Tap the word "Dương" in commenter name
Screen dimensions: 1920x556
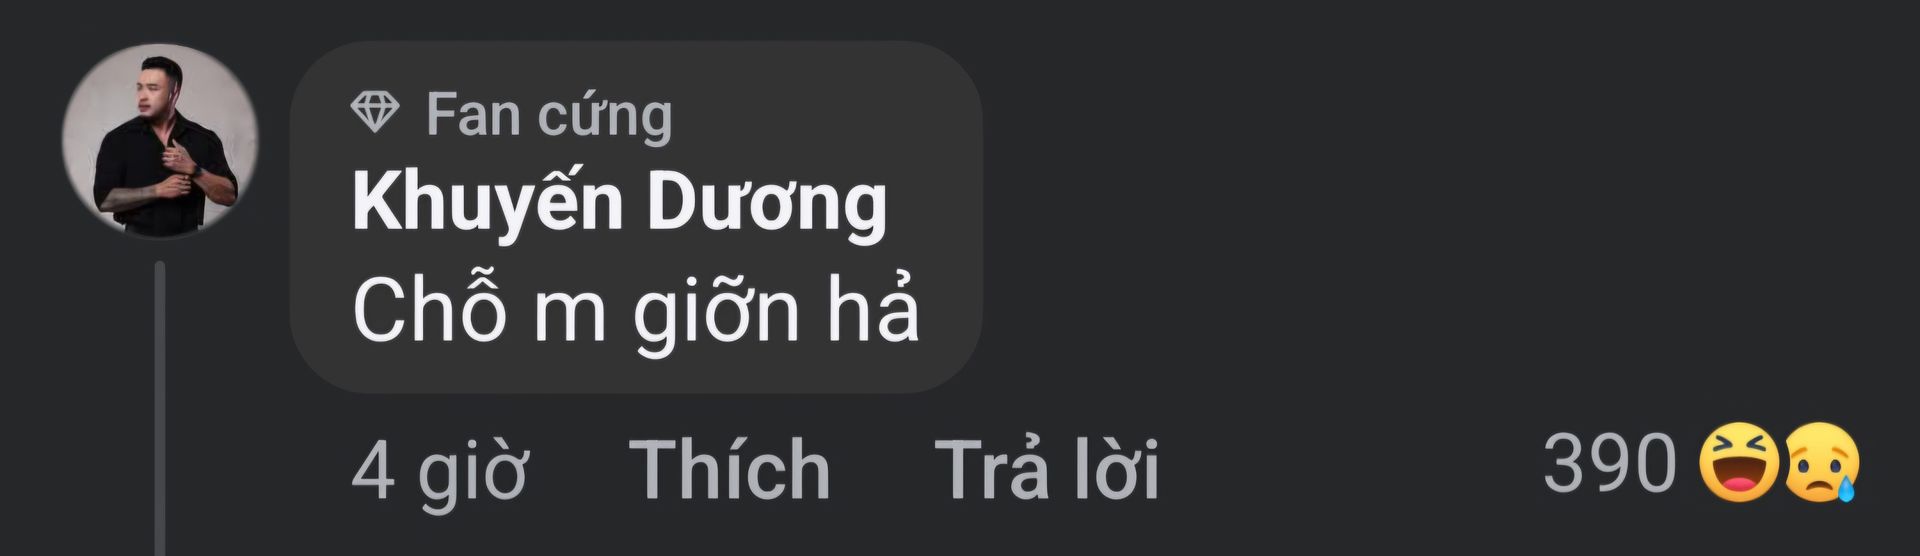coord(767,204)
